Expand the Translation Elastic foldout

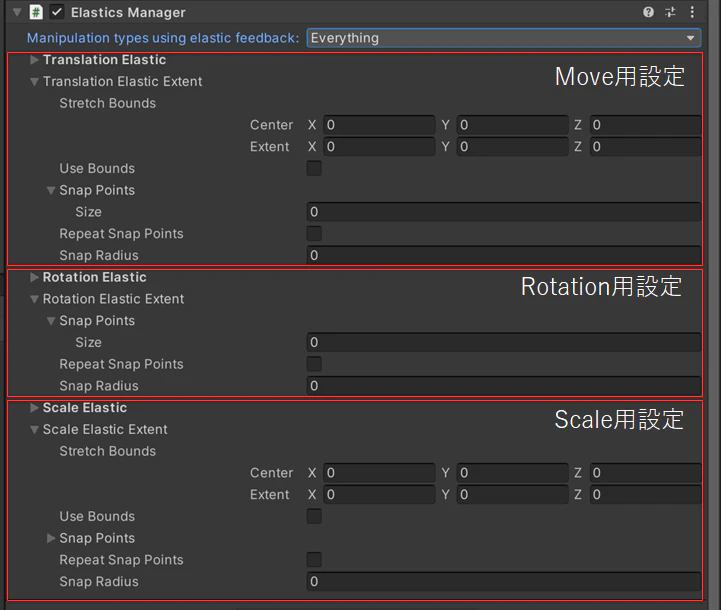point(34,60)
